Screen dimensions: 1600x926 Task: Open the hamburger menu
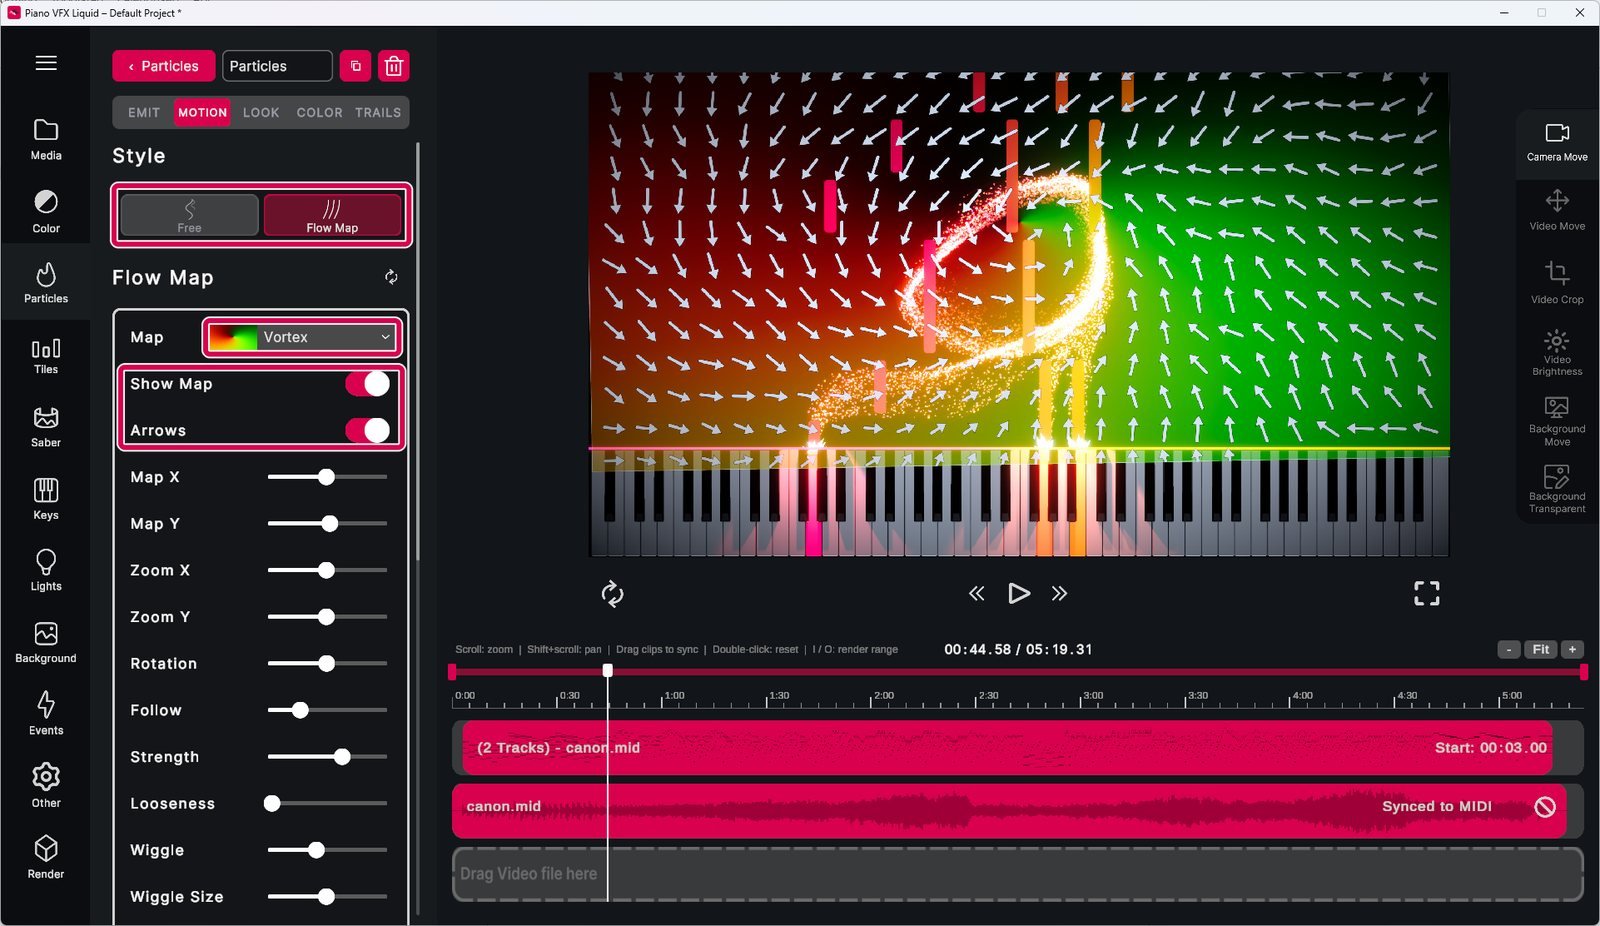[x=46, y=63]
